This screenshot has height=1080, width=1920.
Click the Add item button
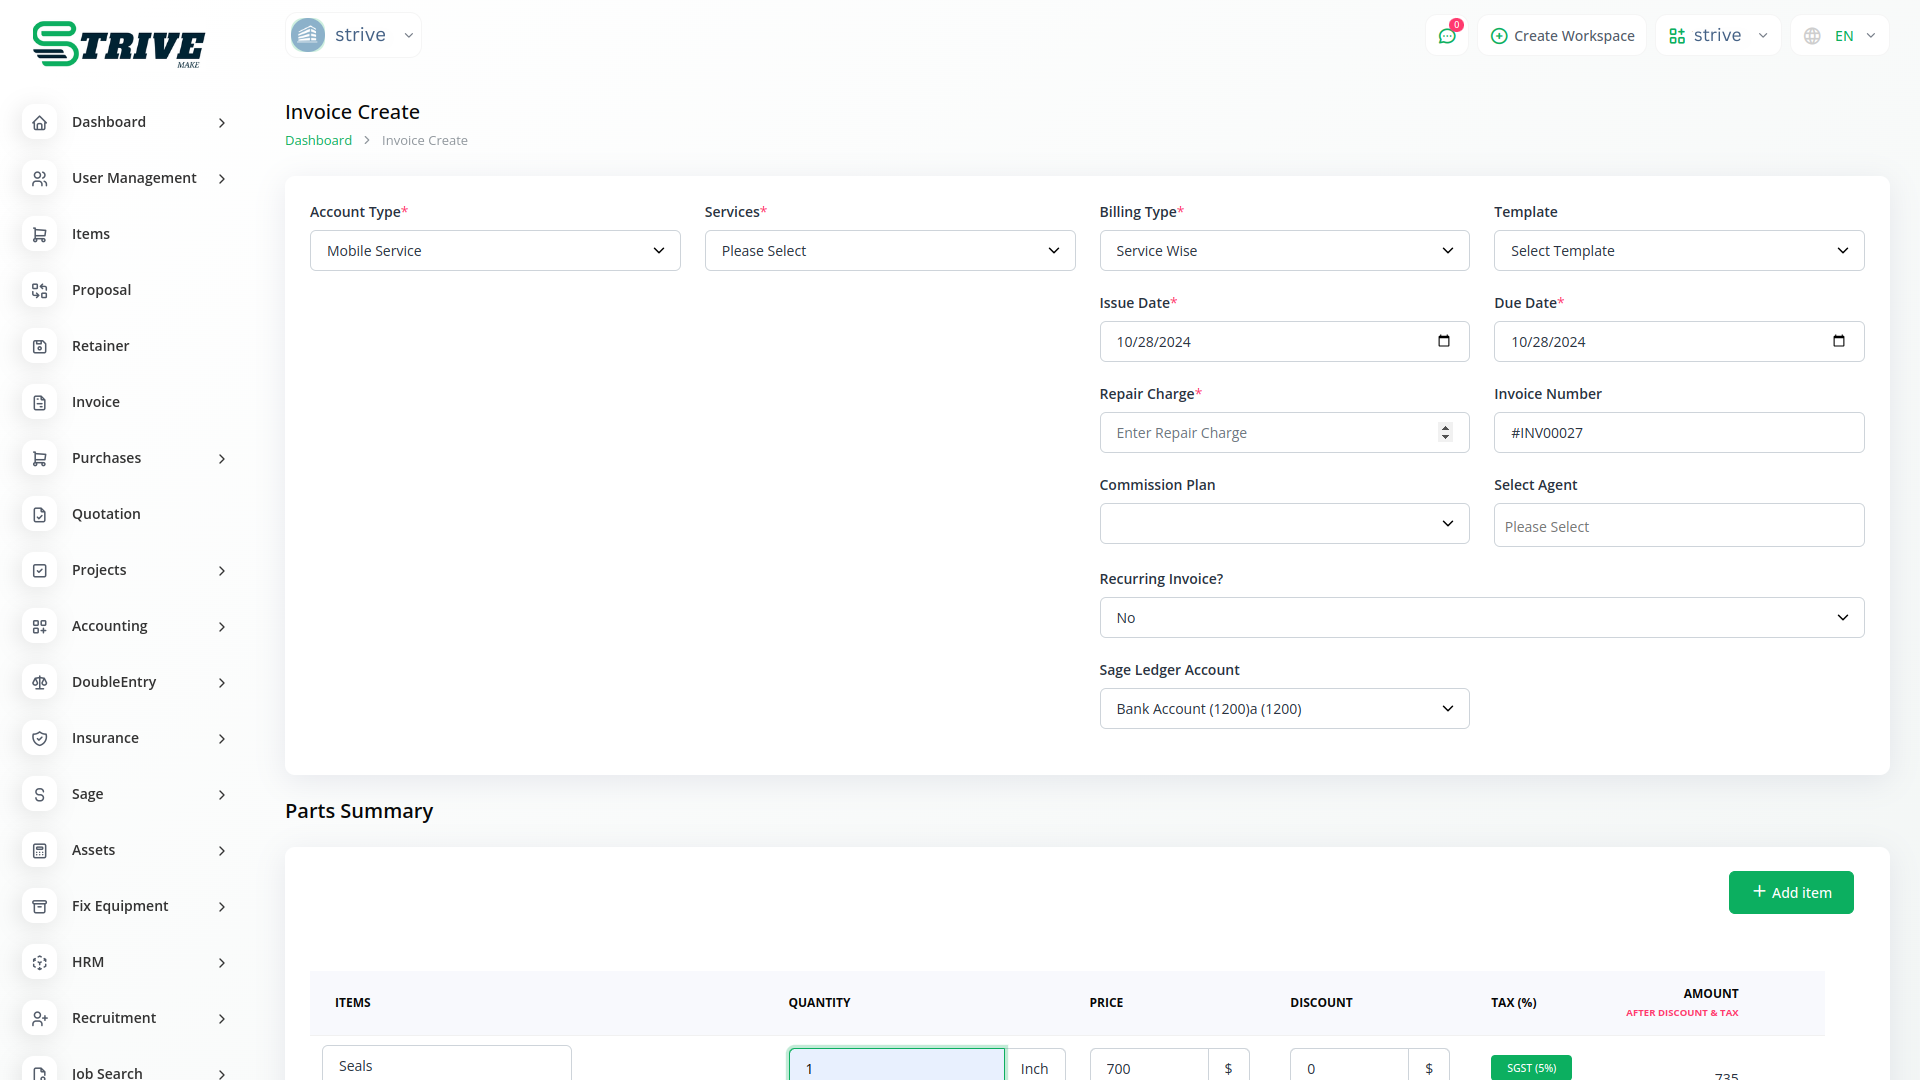[x=1790, y=892]
